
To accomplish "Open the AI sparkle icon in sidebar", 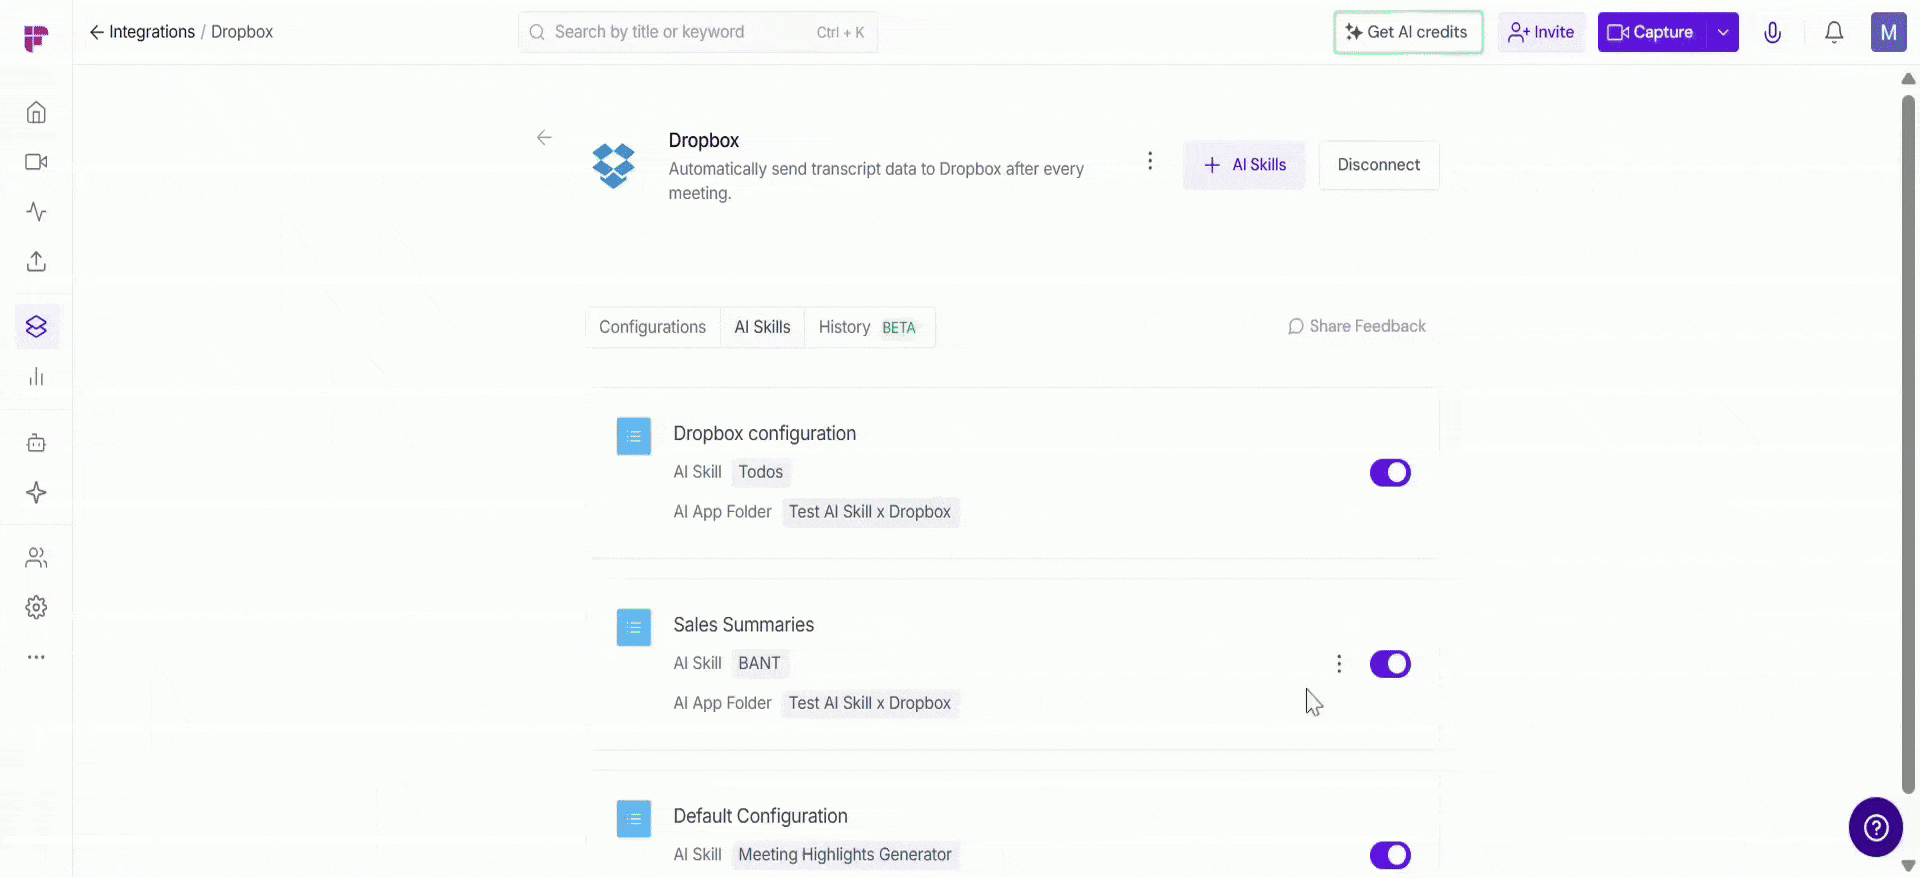I will coord(36,492).
